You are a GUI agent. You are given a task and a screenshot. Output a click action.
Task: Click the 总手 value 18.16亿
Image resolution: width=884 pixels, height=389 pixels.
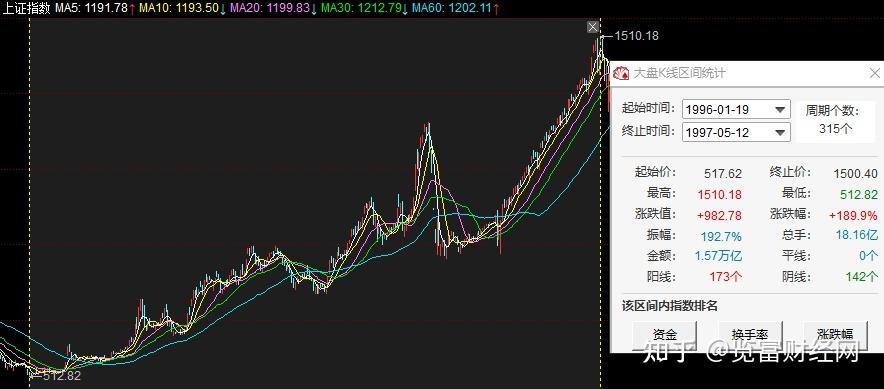point(856,235)
